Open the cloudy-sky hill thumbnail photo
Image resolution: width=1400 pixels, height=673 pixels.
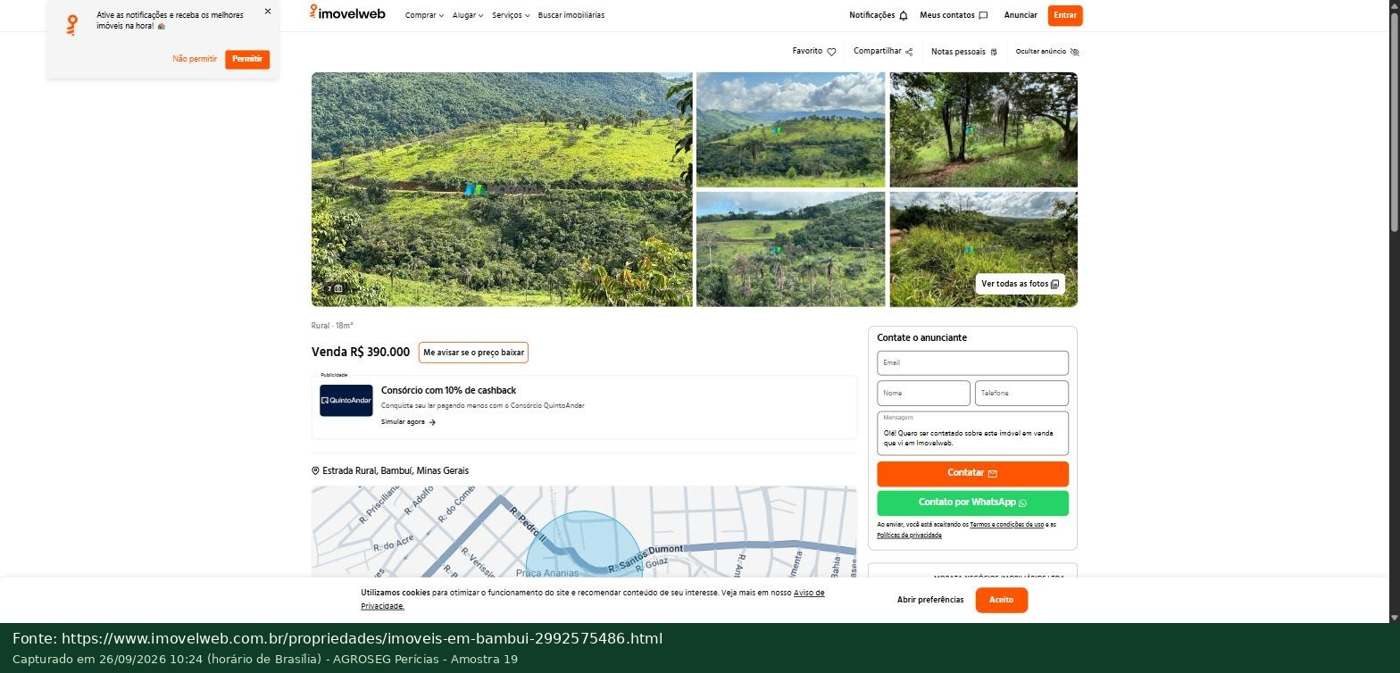791,130
